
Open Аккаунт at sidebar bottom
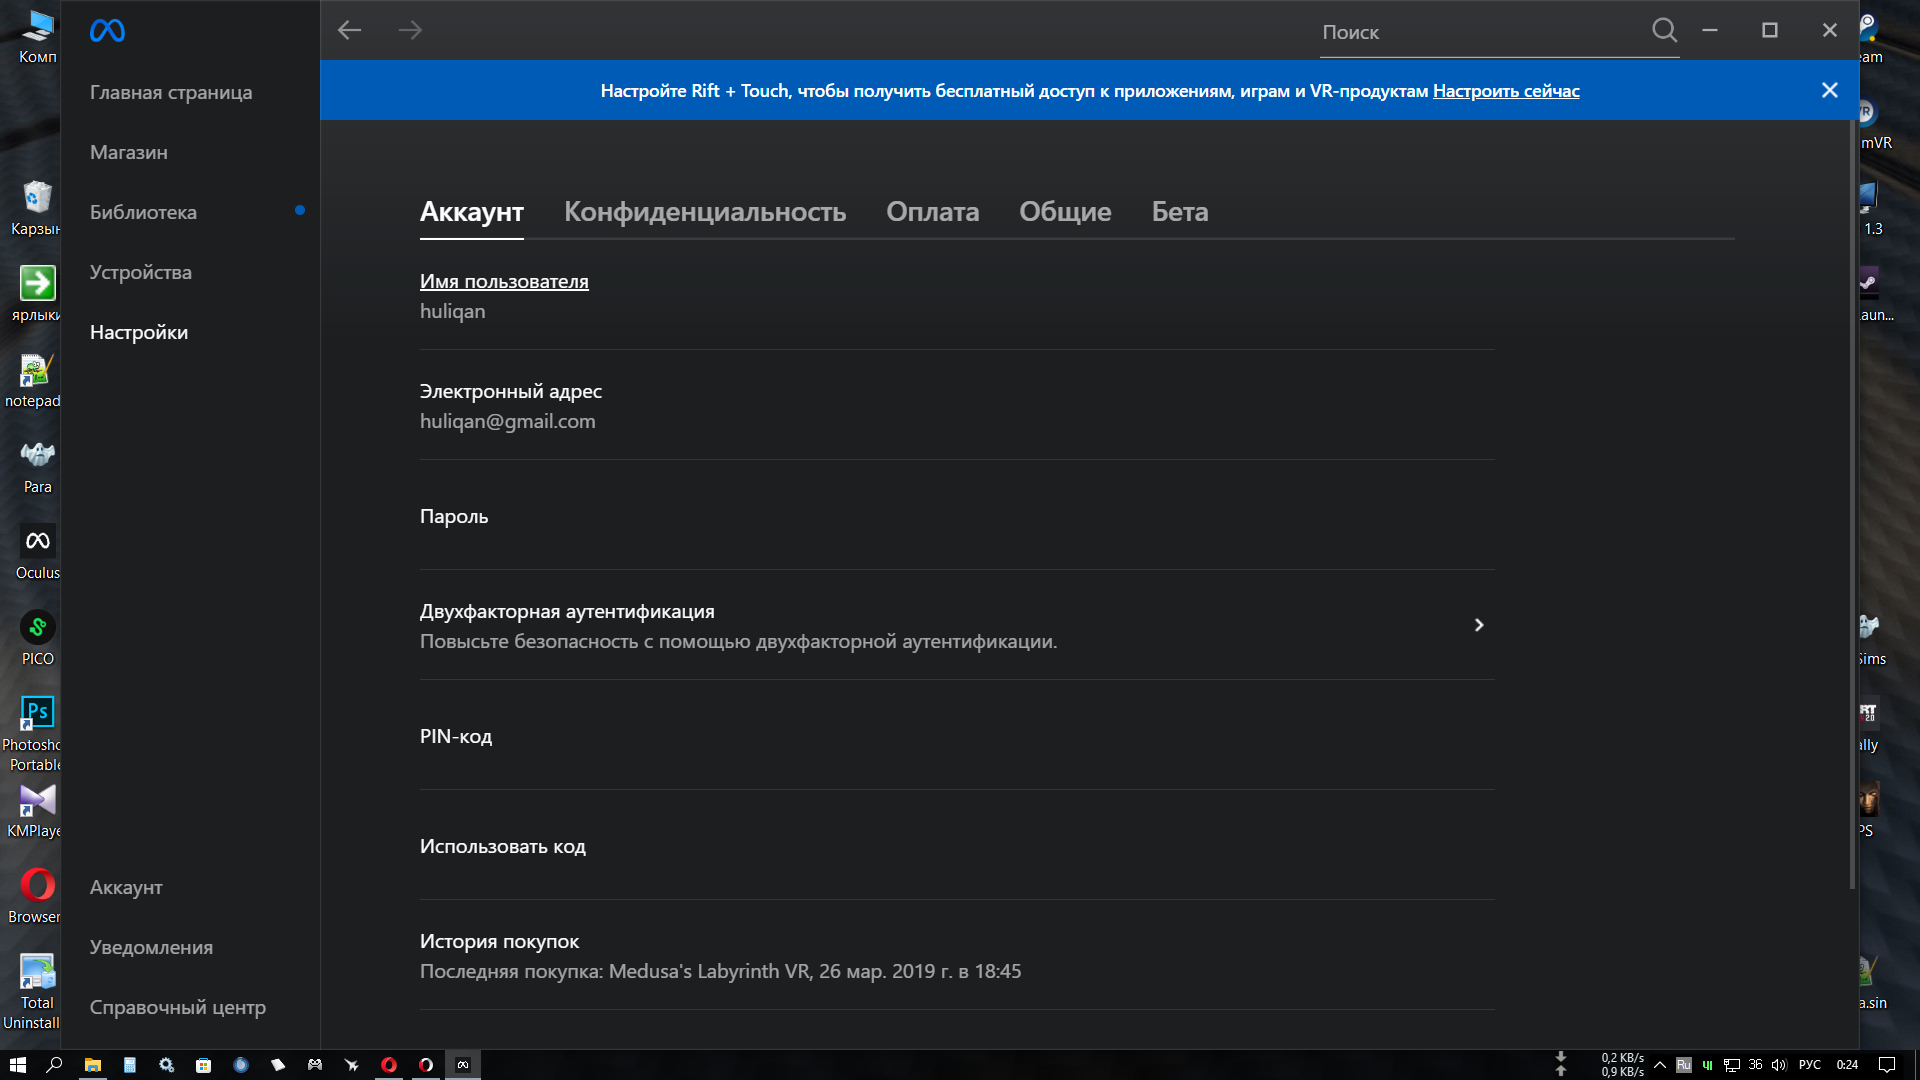pos(126,887)
